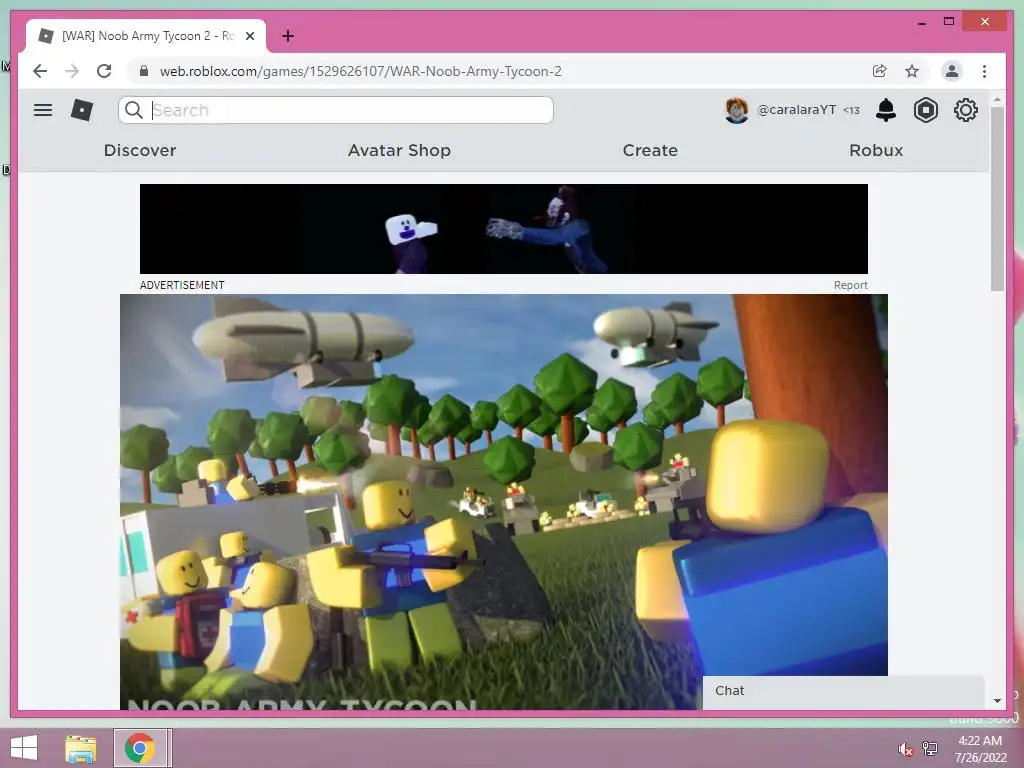Click the Chrome taskbar icon
The height and width of the screenshot is (768, 1024).
140,748
